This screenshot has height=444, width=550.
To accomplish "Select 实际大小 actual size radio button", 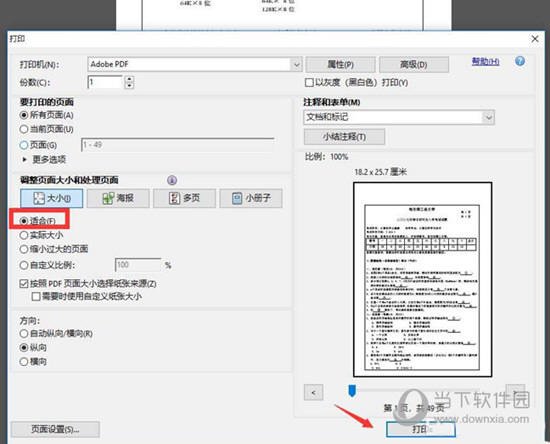I will pyautogui.click(x=24, y=235).
